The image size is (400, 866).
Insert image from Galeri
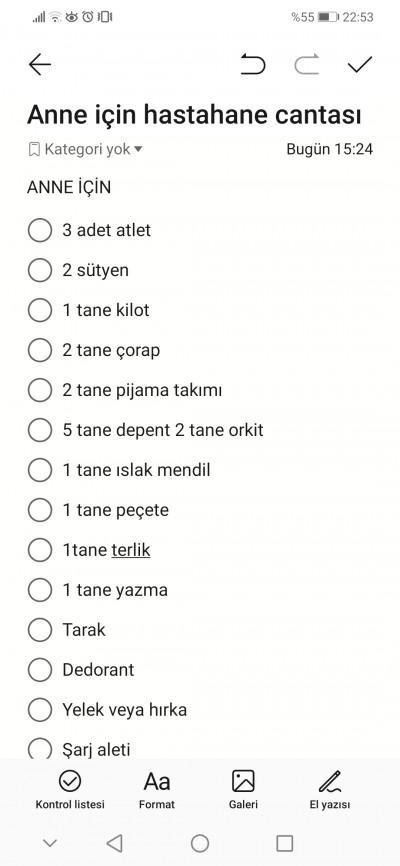pos(243,790)
